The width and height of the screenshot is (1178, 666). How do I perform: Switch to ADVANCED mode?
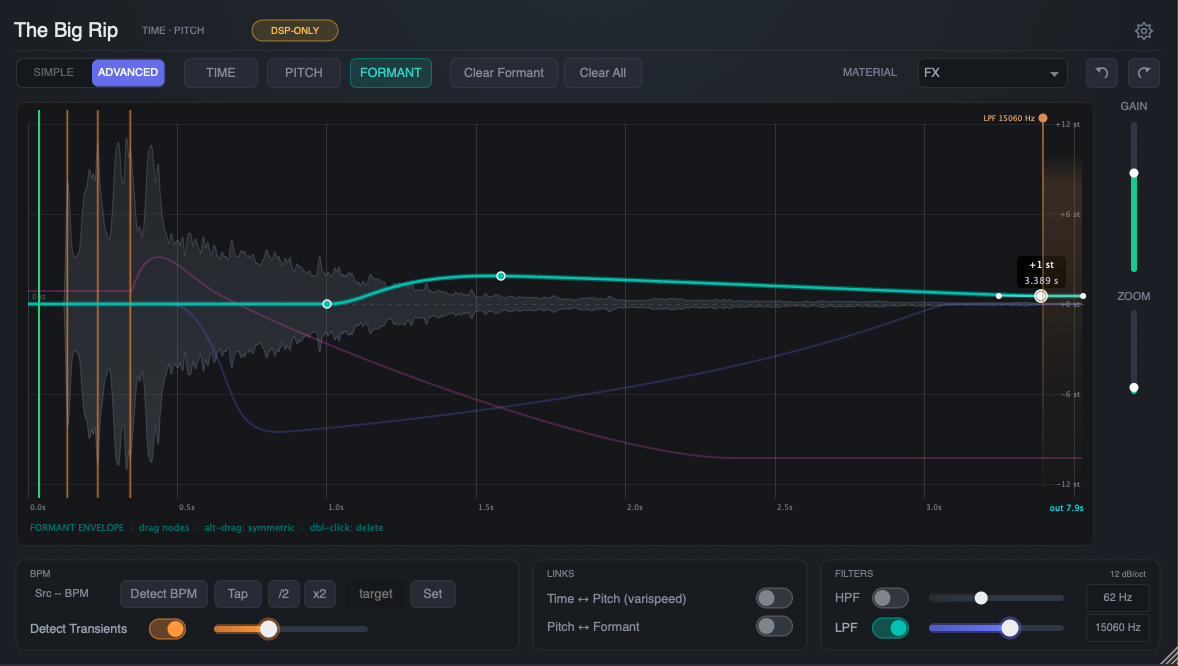pos(128,72)
